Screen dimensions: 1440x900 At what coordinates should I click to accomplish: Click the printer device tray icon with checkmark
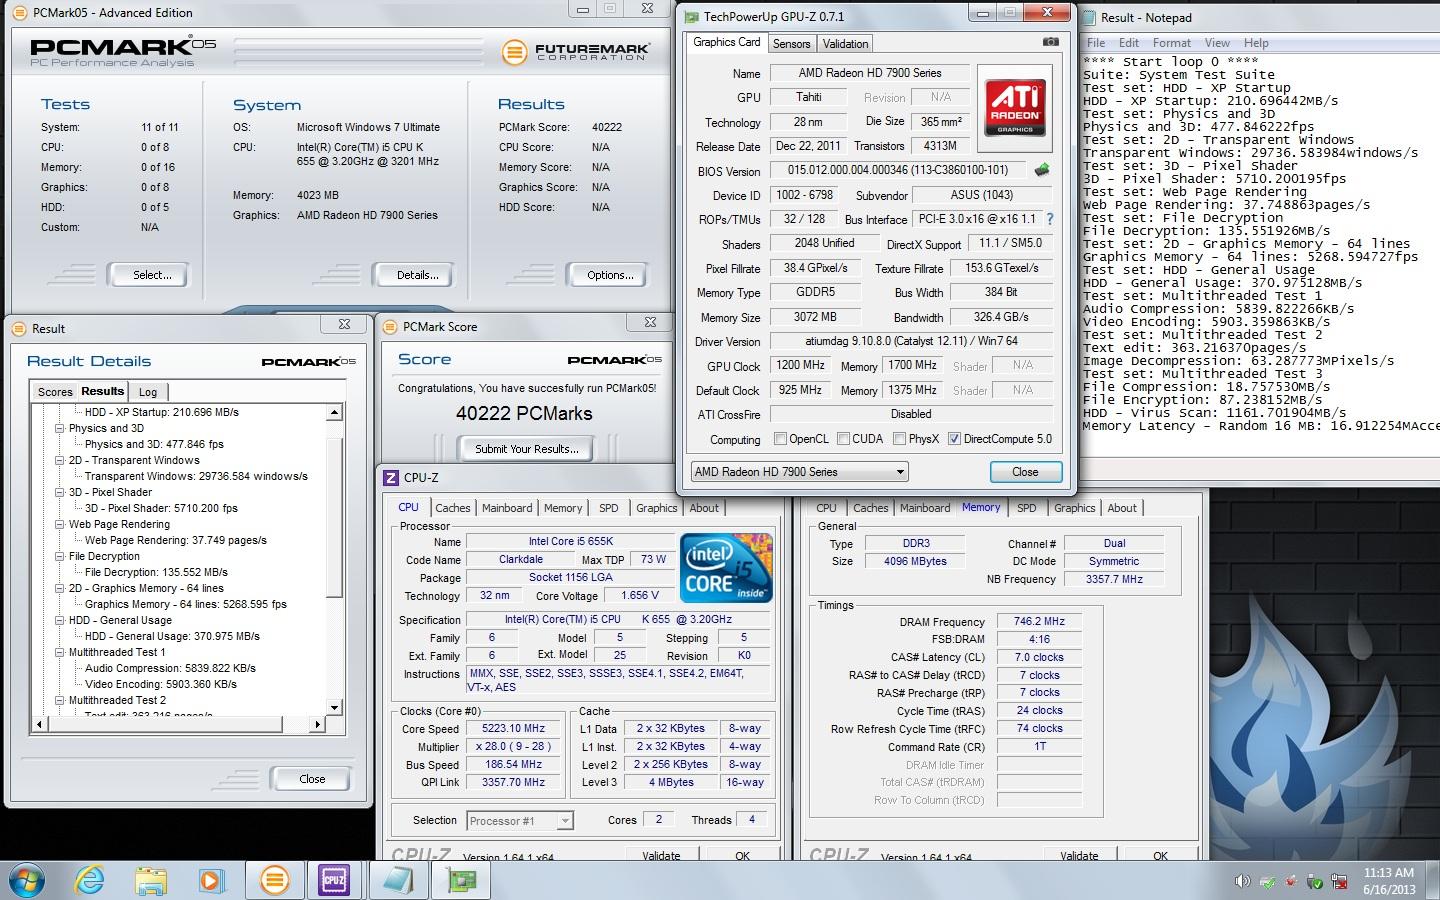1266,881
